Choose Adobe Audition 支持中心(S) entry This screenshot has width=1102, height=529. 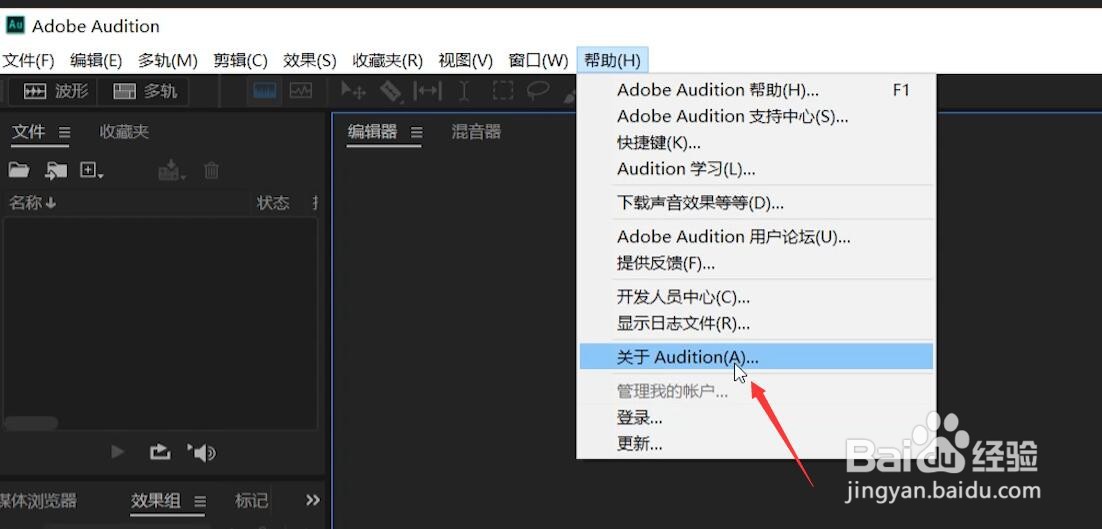[756, 116]
